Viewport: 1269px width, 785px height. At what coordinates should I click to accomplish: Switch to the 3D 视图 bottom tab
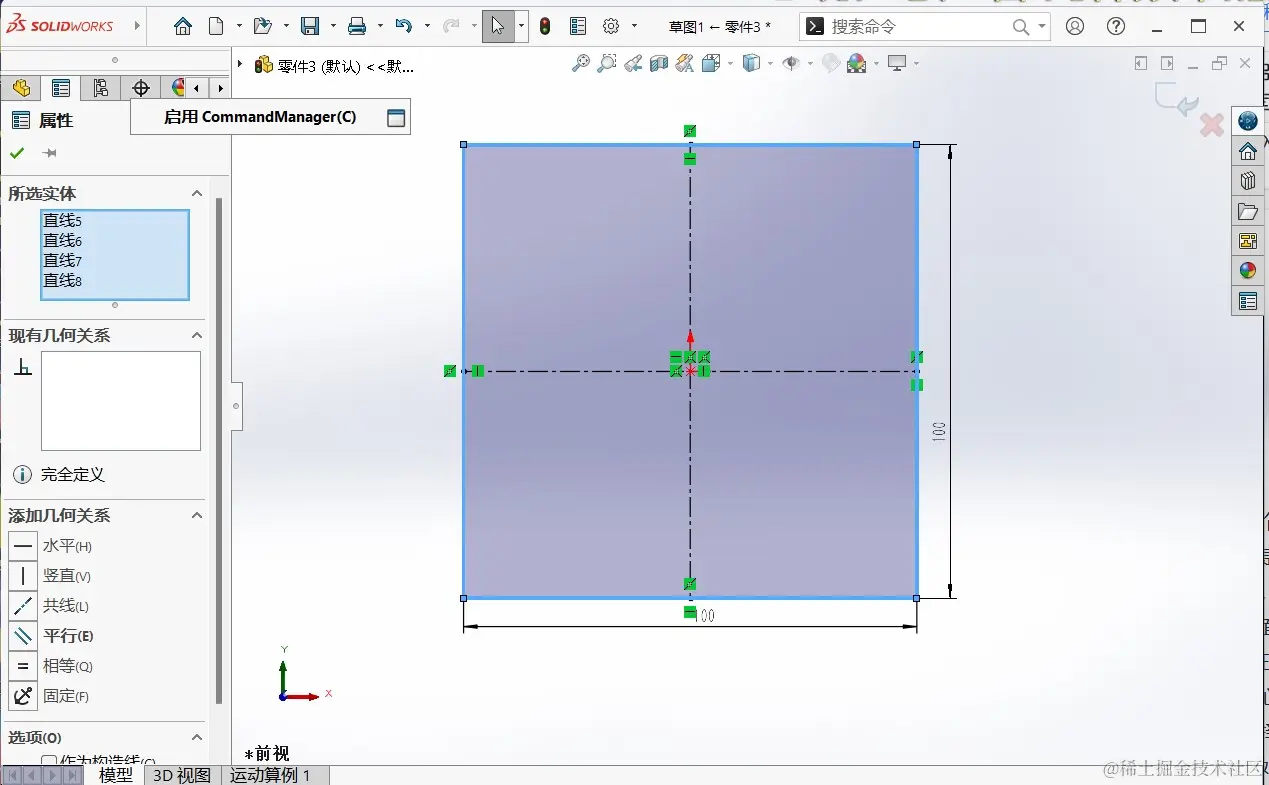[182, 775]
